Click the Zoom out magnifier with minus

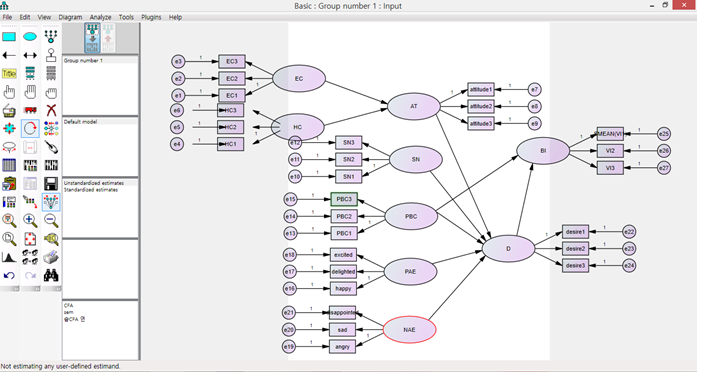(51, 220)
